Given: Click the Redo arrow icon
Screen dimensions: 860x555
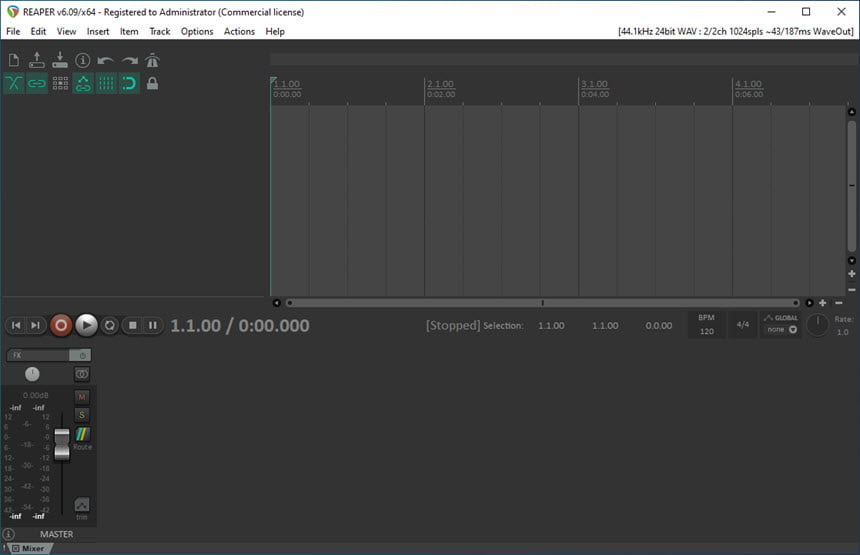Looking at the screenshot, I should point(130,60).
